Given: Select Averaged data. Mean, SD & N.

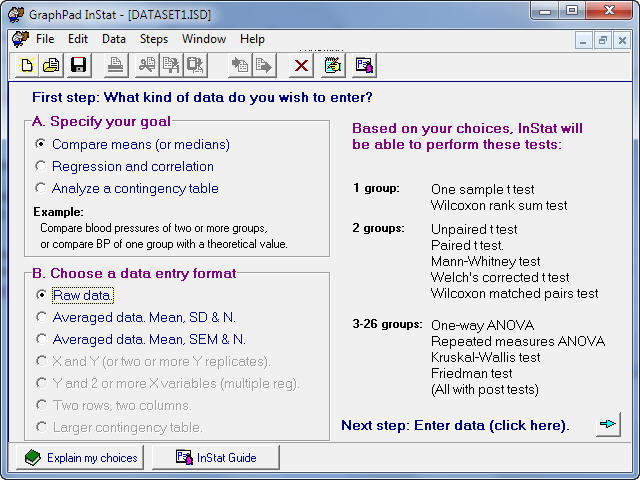Looking at the screenshot, I should tap(41, 317).
